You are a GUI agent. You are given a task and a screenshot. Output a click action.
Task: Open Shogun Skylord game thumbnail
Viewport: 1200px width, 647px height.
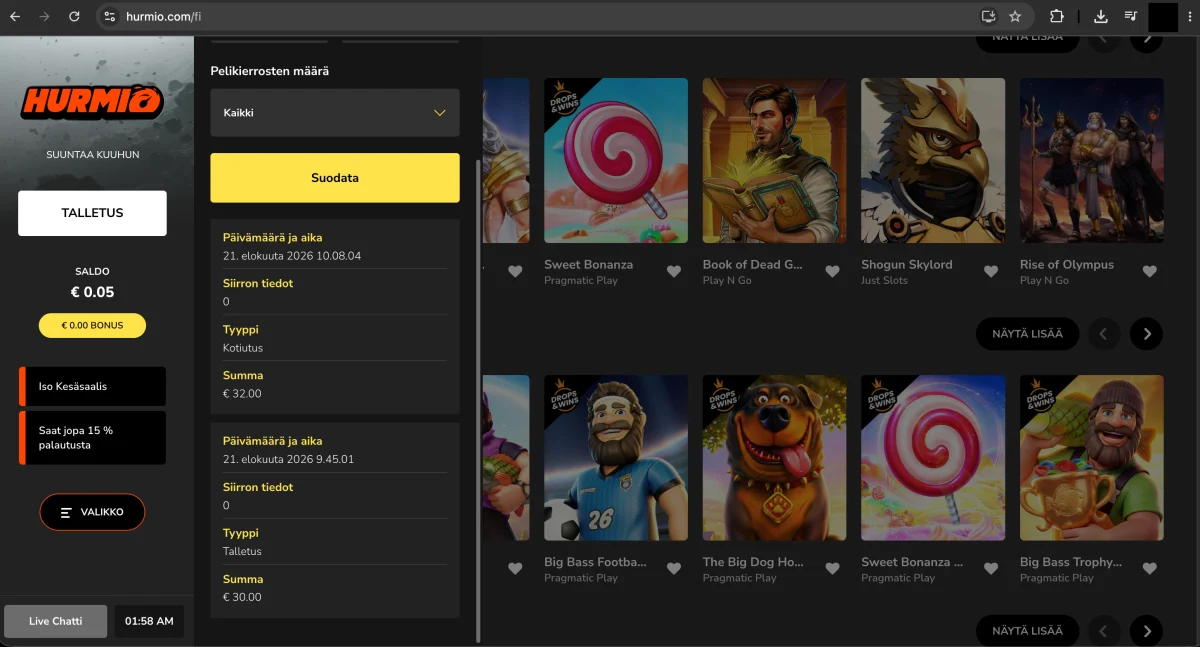click(x=933, y=160)
